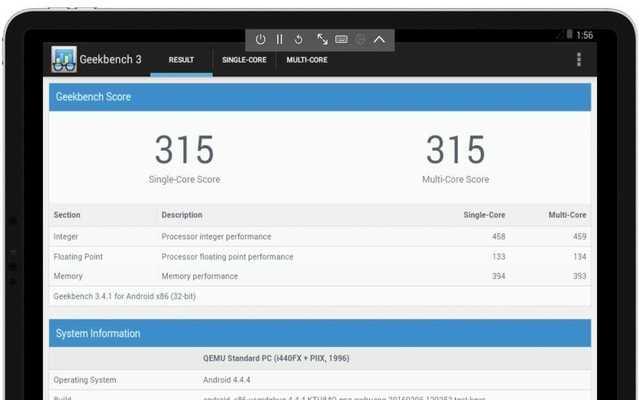Click the 1:56 clock in status bar
This screenshot has width=641, height=400.
[x=585, y=35]
